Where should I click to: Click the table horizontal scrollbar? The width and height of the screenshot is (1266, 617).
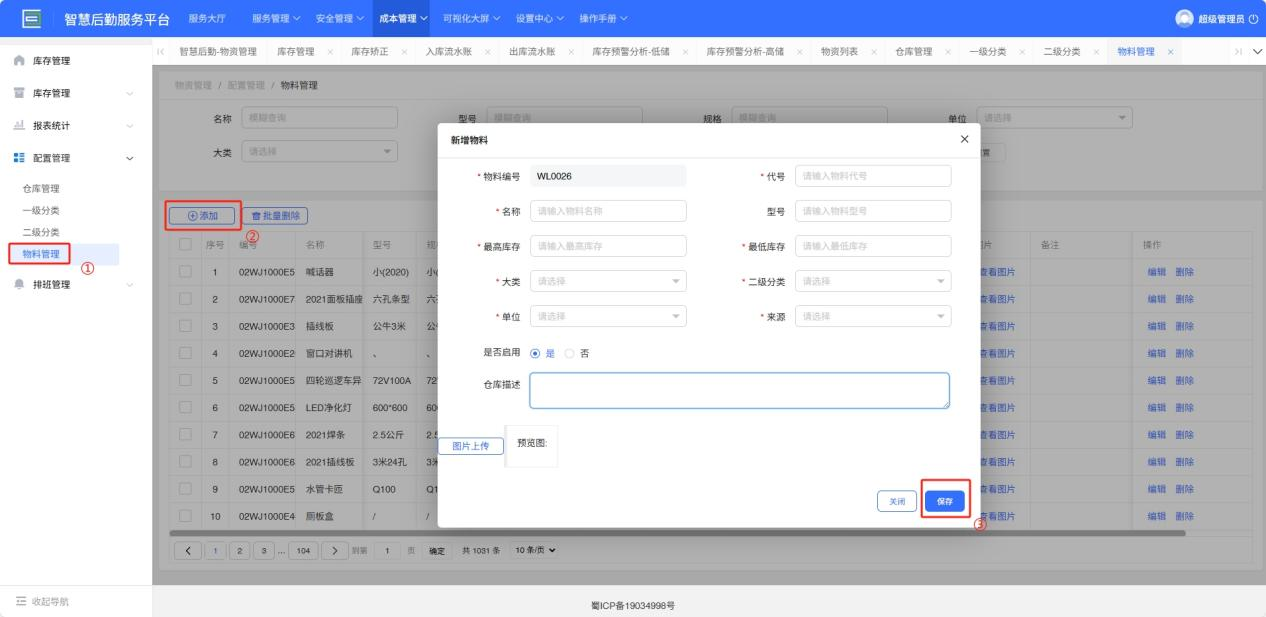(x=677, y=533)
